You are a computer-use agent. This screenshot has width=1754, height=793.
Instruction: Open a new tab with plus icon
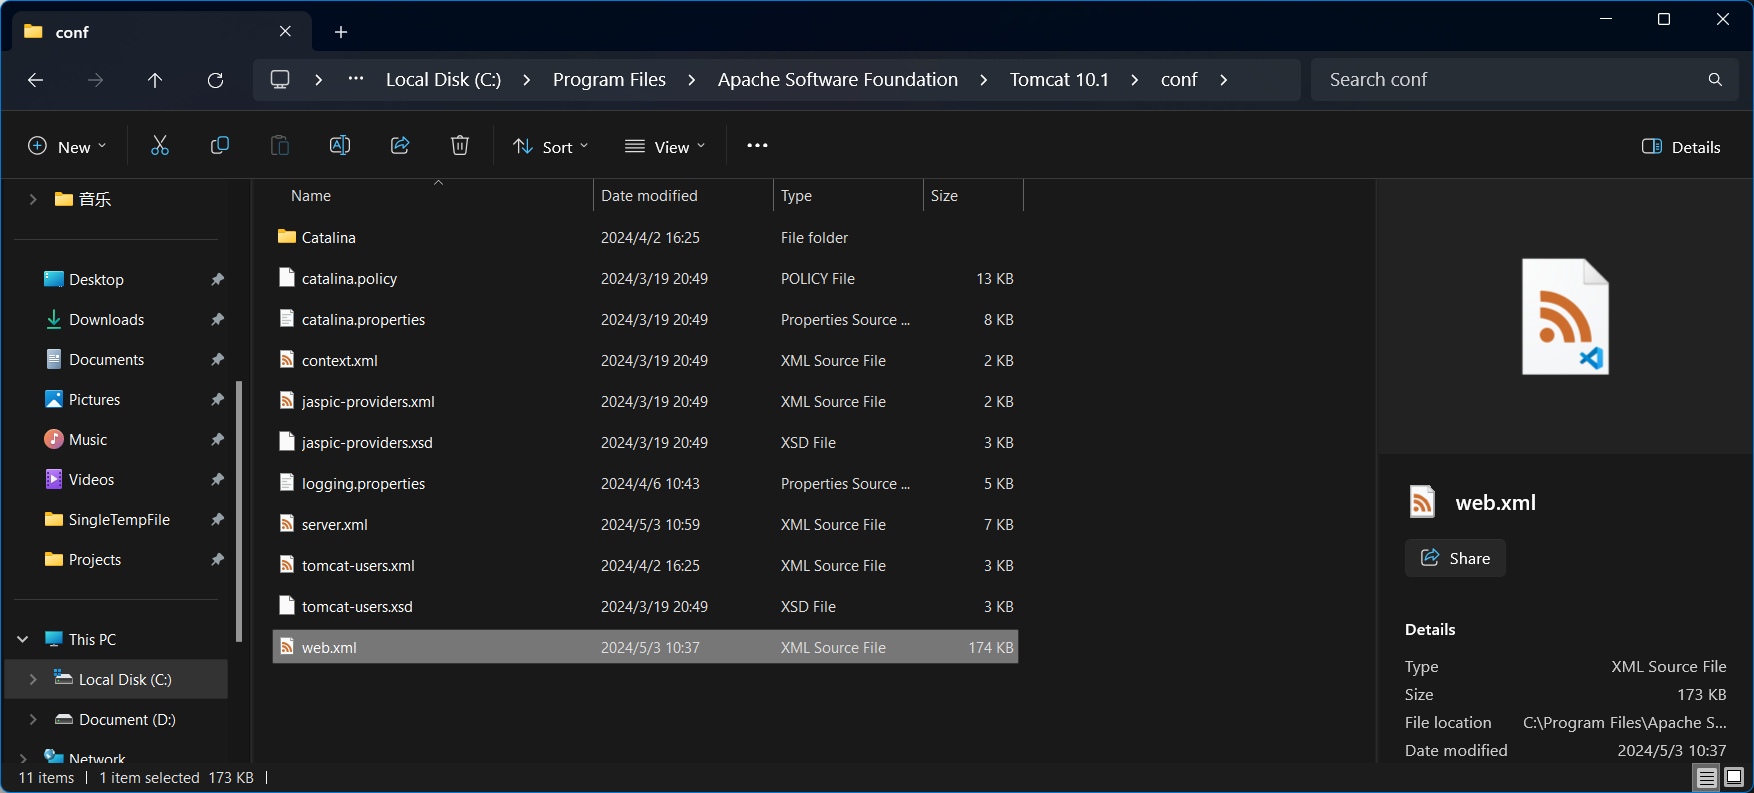341,32
